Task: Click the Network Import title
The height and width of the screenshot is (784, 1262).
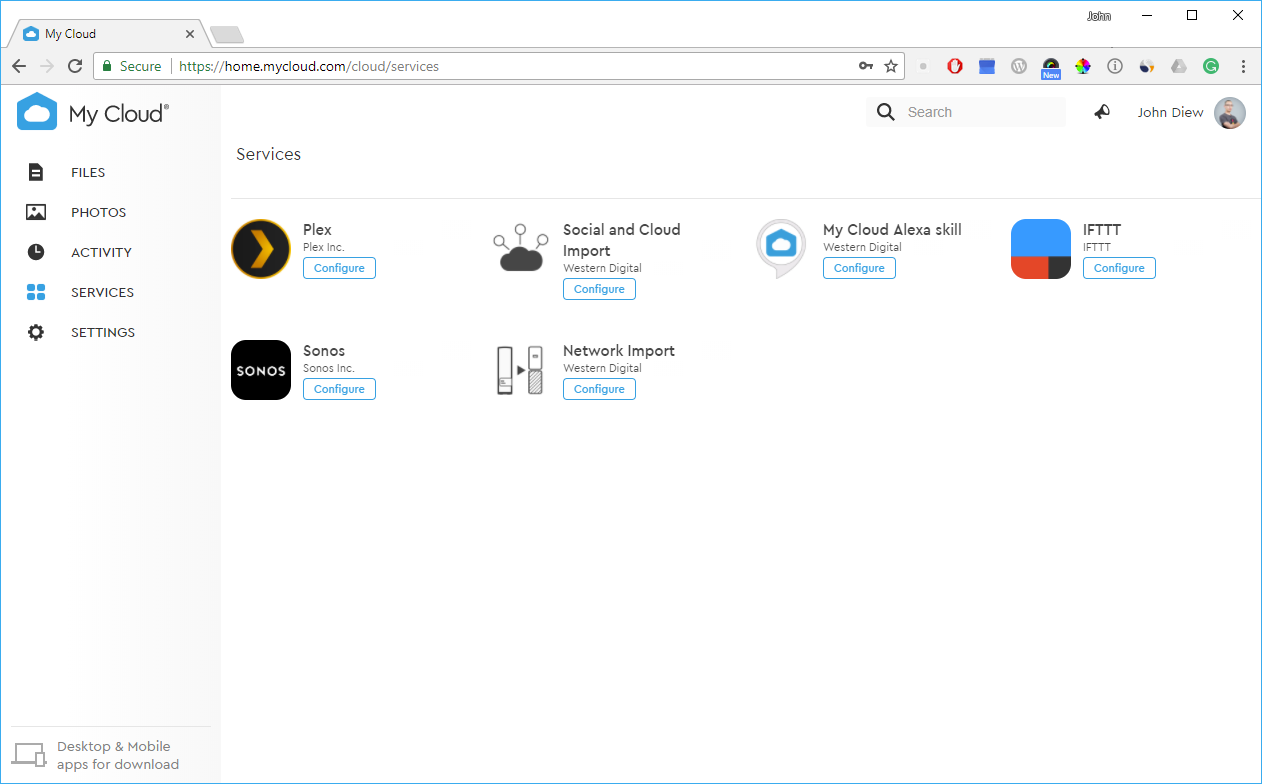Action: [619, 350]
